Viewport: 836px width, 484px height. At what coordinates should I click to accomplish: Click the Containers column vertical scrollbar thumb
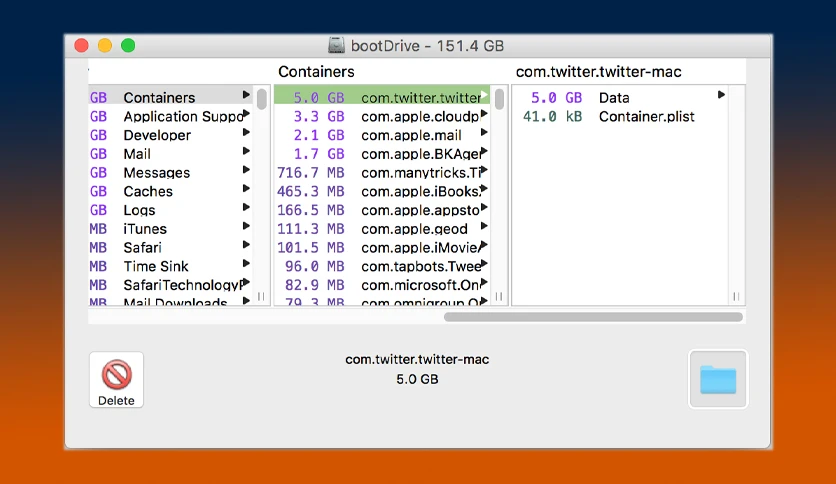point(499,99)
